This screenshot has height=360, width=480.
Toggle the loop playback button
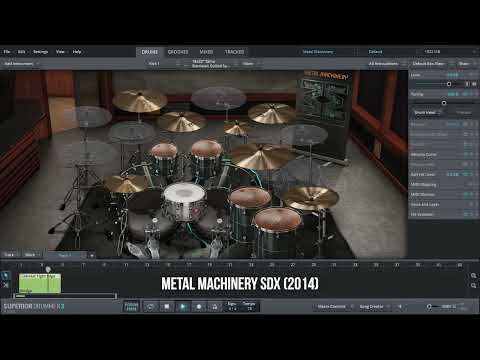tap(151, 307)
